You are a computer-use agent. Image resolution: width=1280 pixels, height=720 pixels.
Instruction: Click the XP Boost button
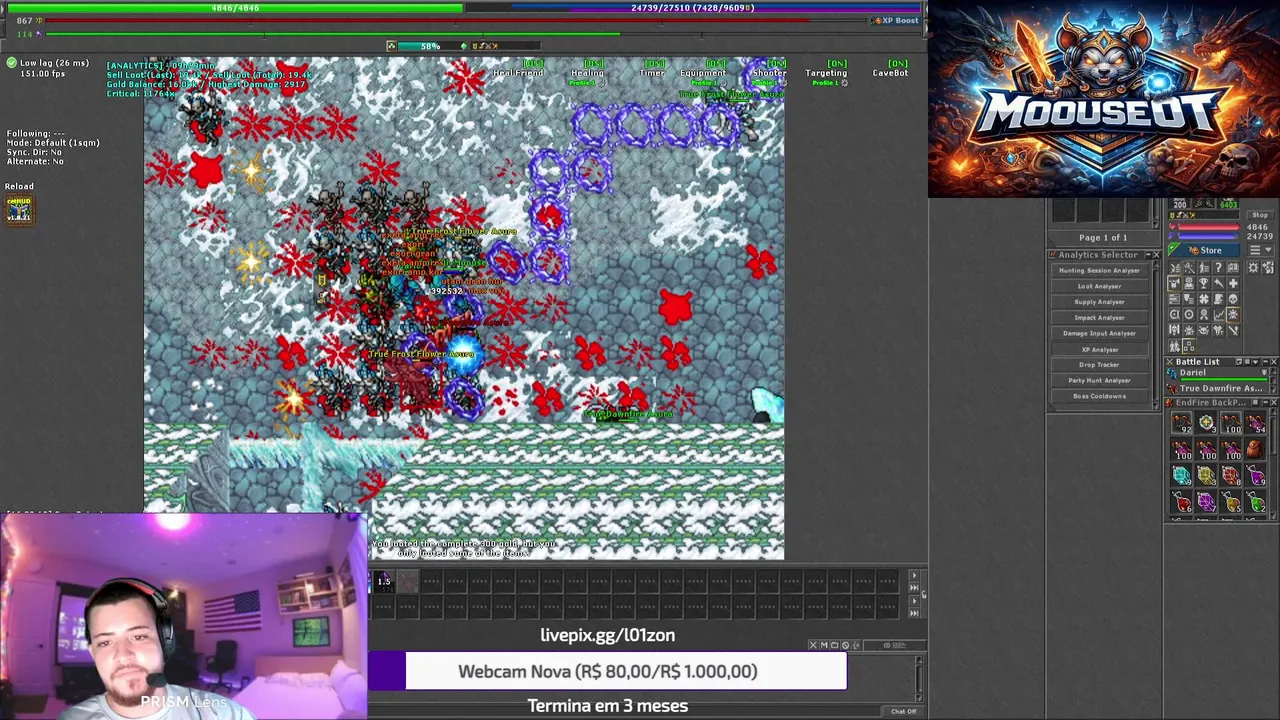pos(894,20)
